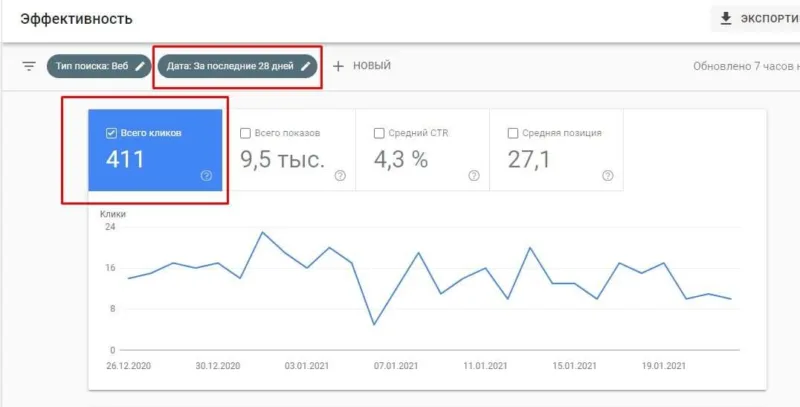Click the 9,5 тыс. impressions value

pyautogui.click(x=283, y=159)
